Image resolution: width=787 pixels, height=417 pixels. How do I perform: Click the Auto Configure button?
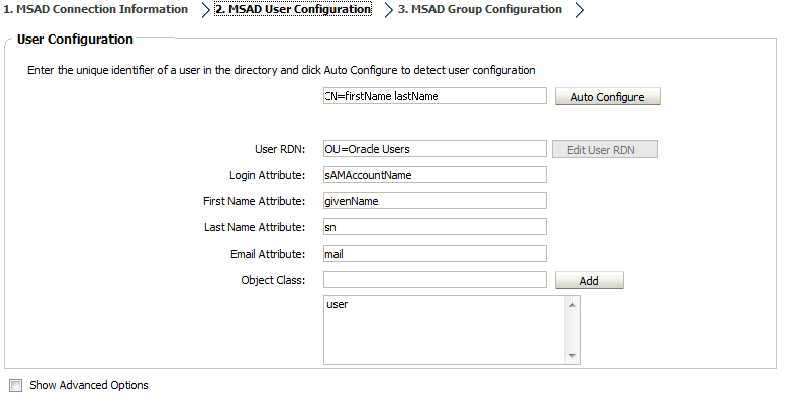(608, 97)
